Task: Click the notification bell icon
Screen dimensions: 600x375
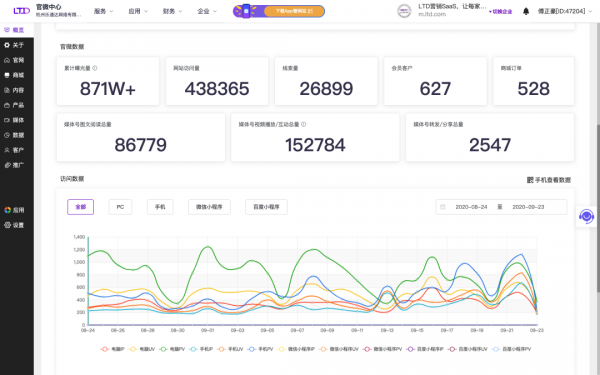Action: coord(526,11)
